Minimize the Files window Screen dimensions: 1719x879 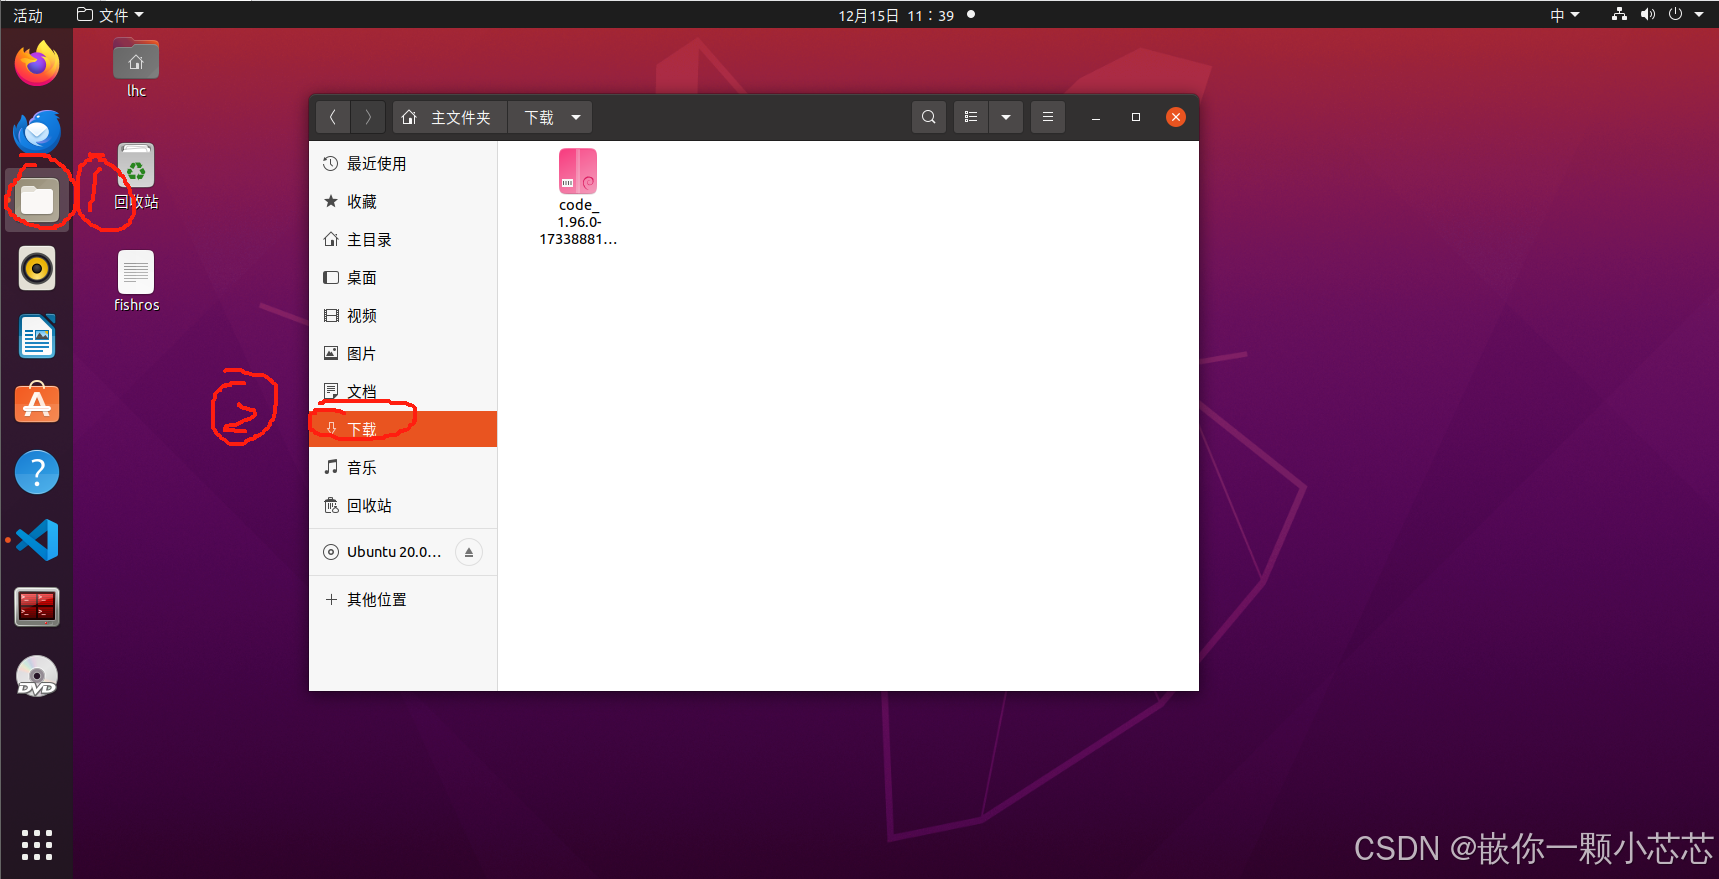pyautogui.click(x=1096, y=117)
